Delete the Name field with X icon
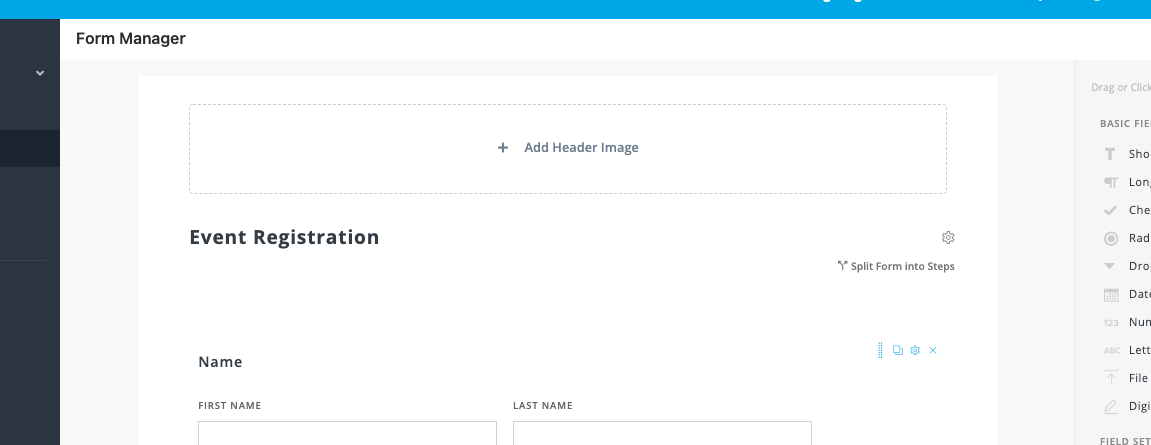This screenshot has height=445, width=1151. [933, 350]
